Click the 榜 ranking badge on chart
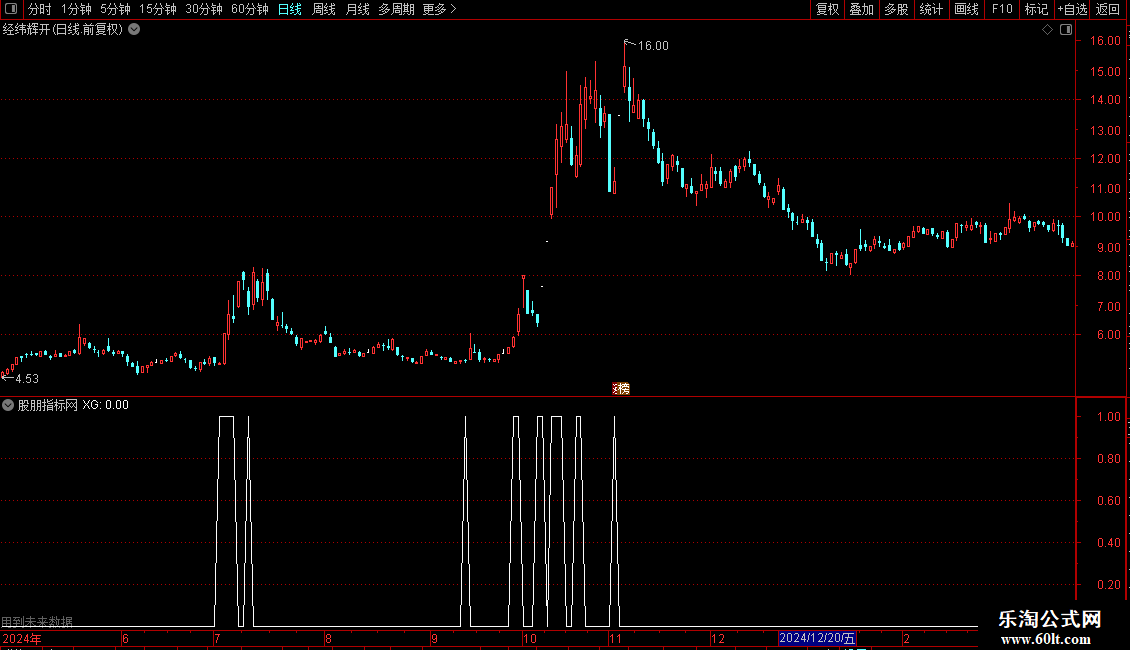Screen dimensions: 1130x650 click(621, 388)
